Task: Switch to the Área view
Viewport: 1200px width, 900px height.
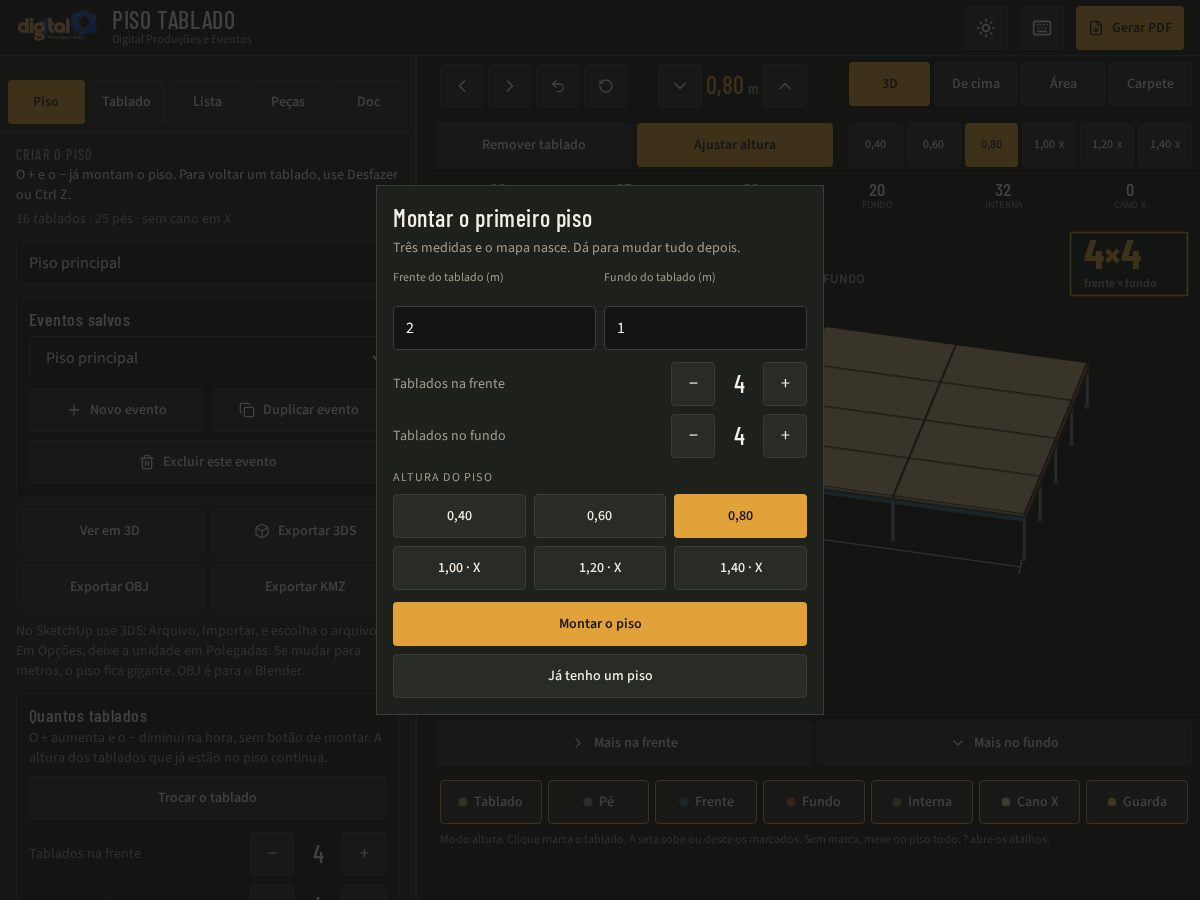Action: [1063, 84]
